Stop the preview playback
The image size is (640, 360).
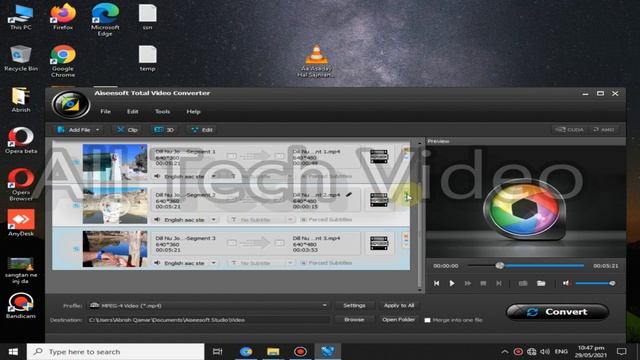coord(483,283)
